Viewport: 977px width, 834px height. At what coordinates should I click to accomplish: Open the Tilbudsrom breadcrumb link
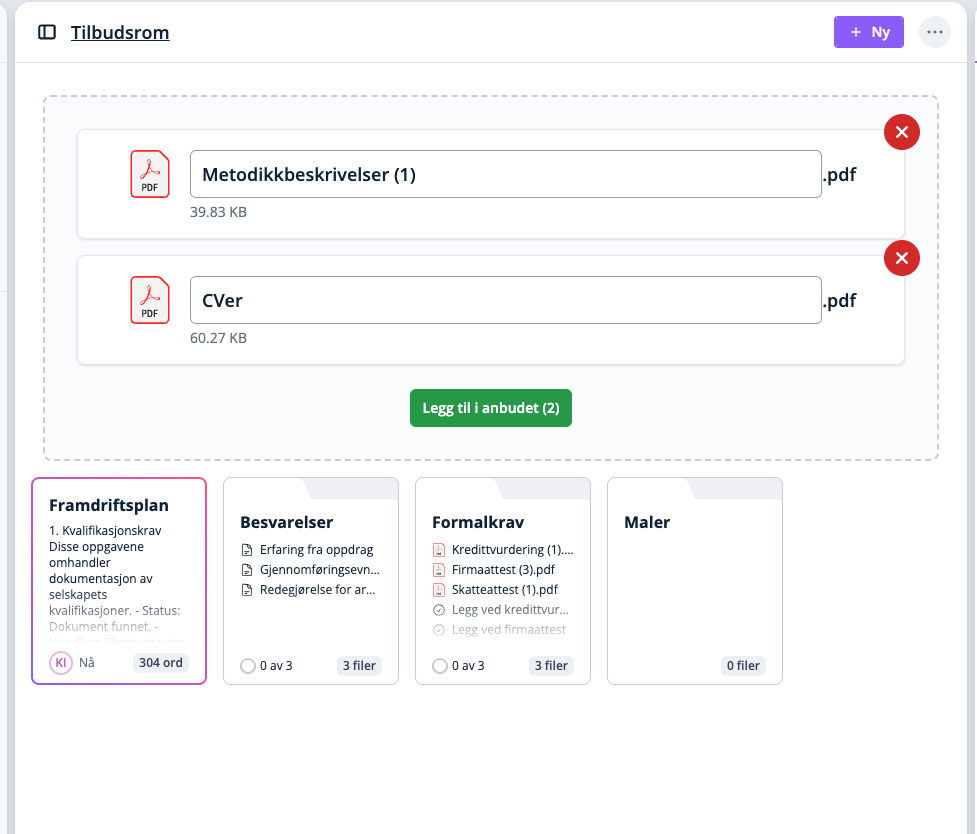click(120, 33)
